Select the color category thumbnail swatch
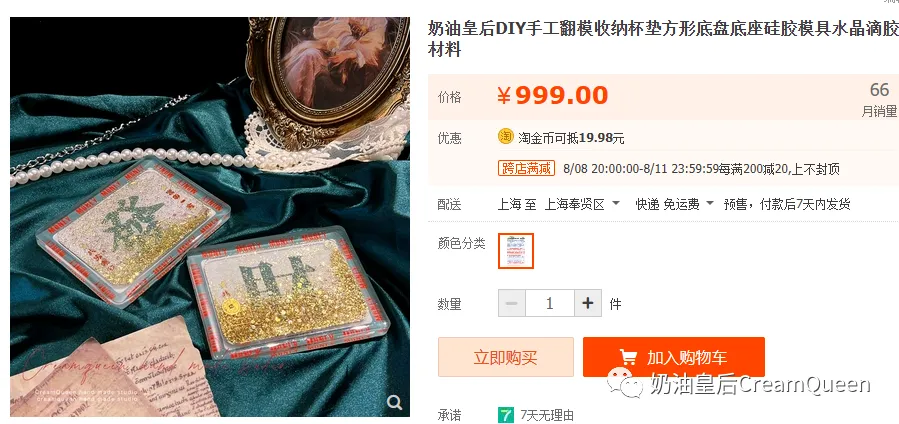The image size is (899, 424). [516, 251]
